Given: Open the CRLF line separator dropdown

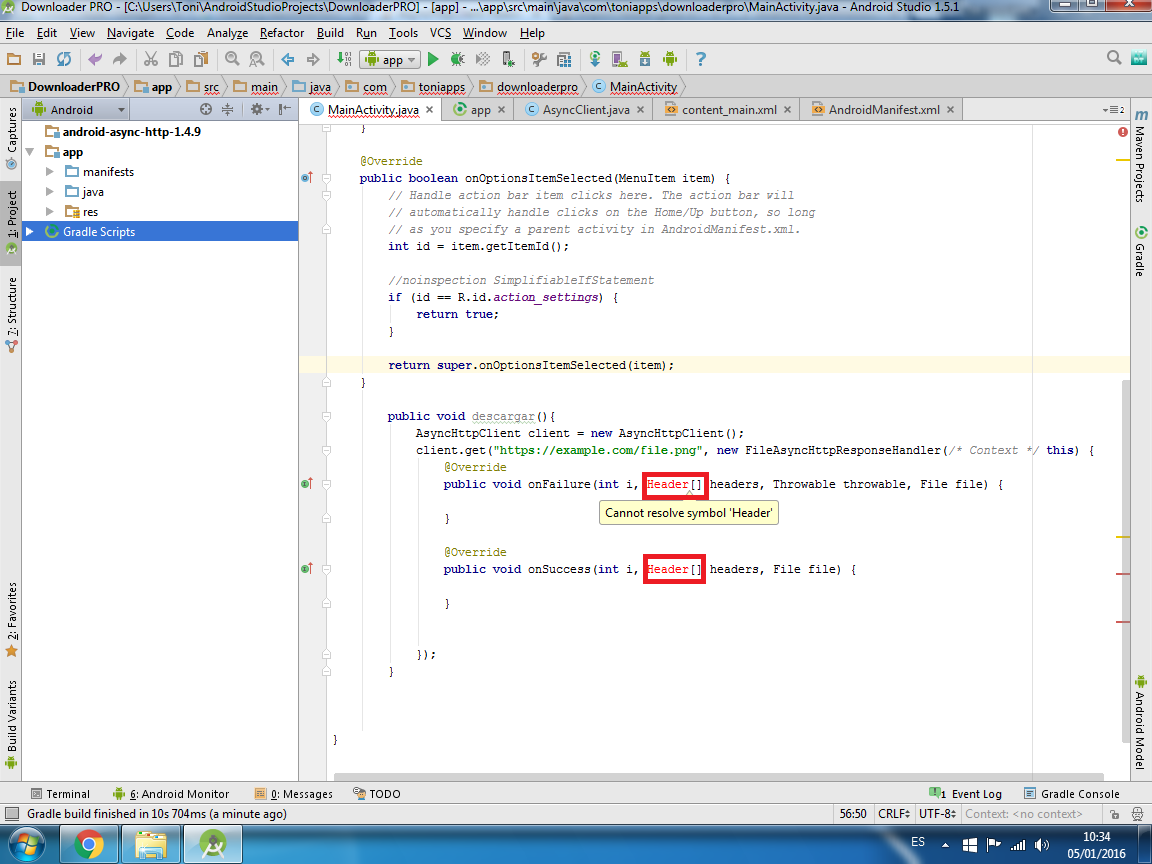Looking at the screenshot, I should (x=893, y=814).
